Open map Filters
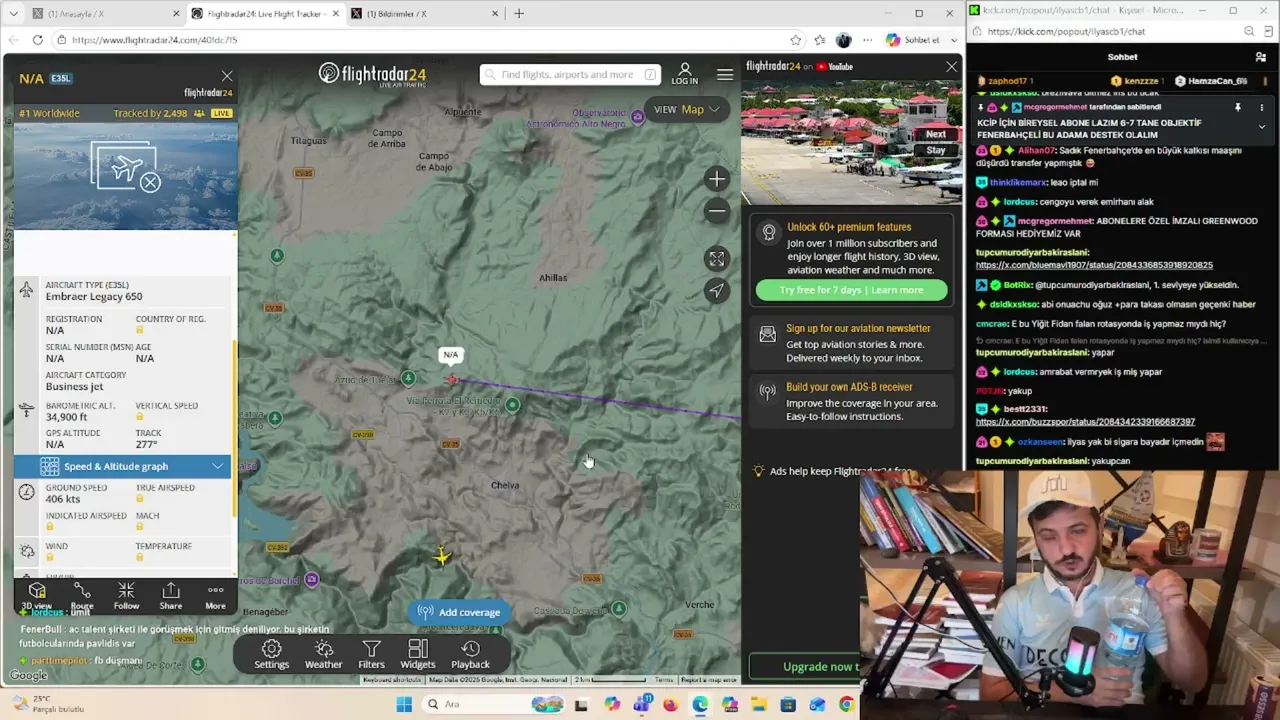 (x=371, y=655)
